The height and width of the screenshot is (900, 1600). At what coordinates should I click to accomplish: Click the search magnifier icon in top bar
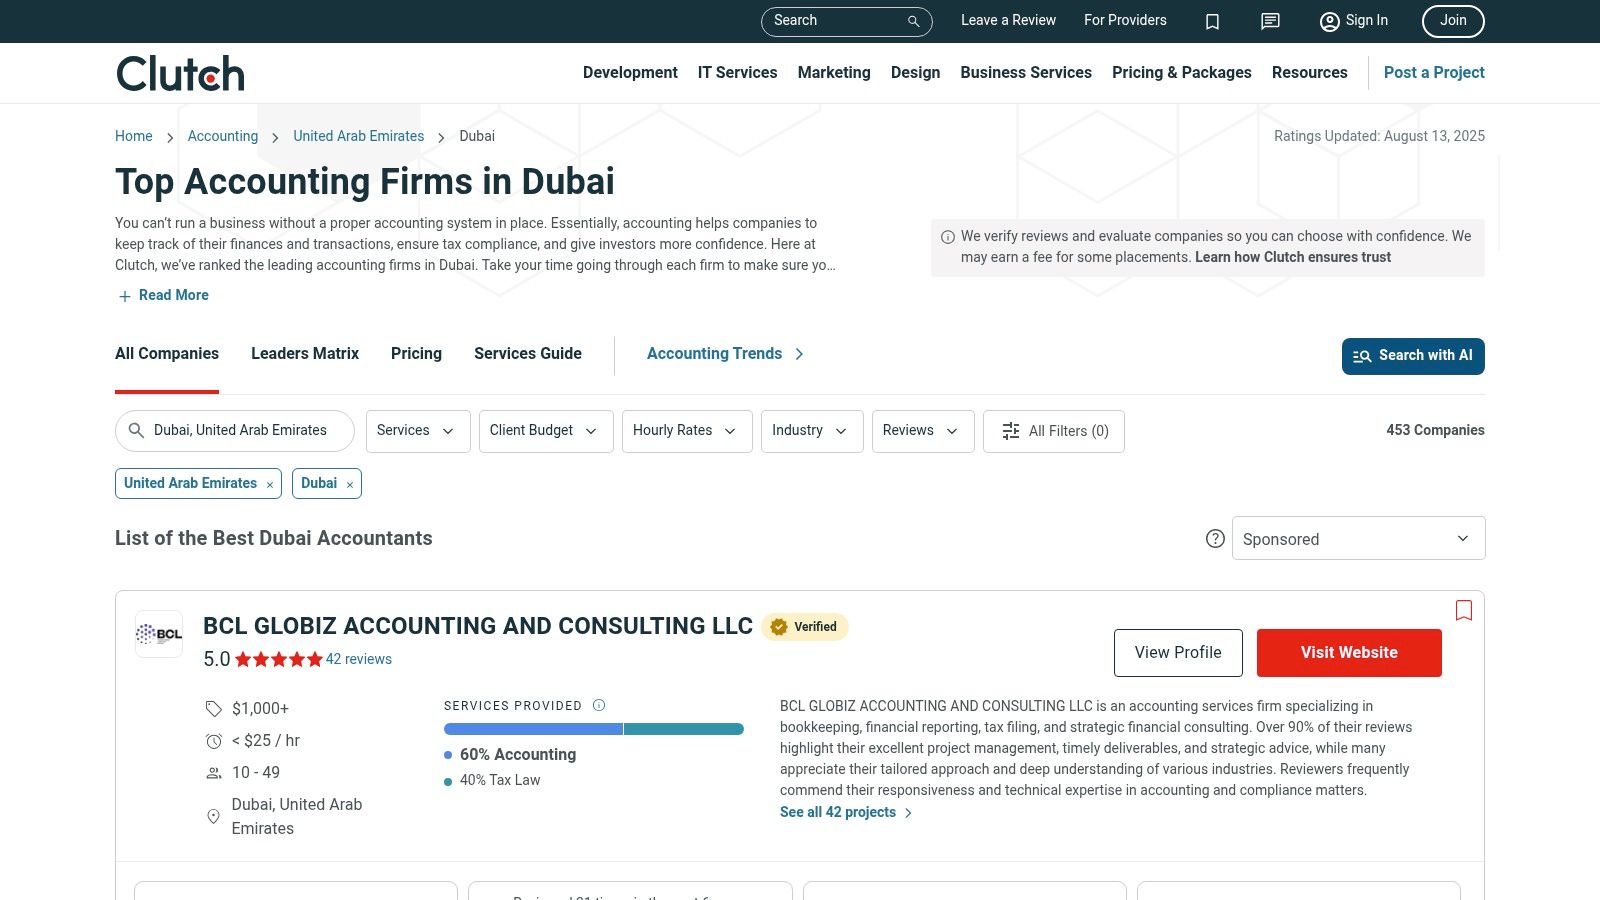tap(913, 21)
